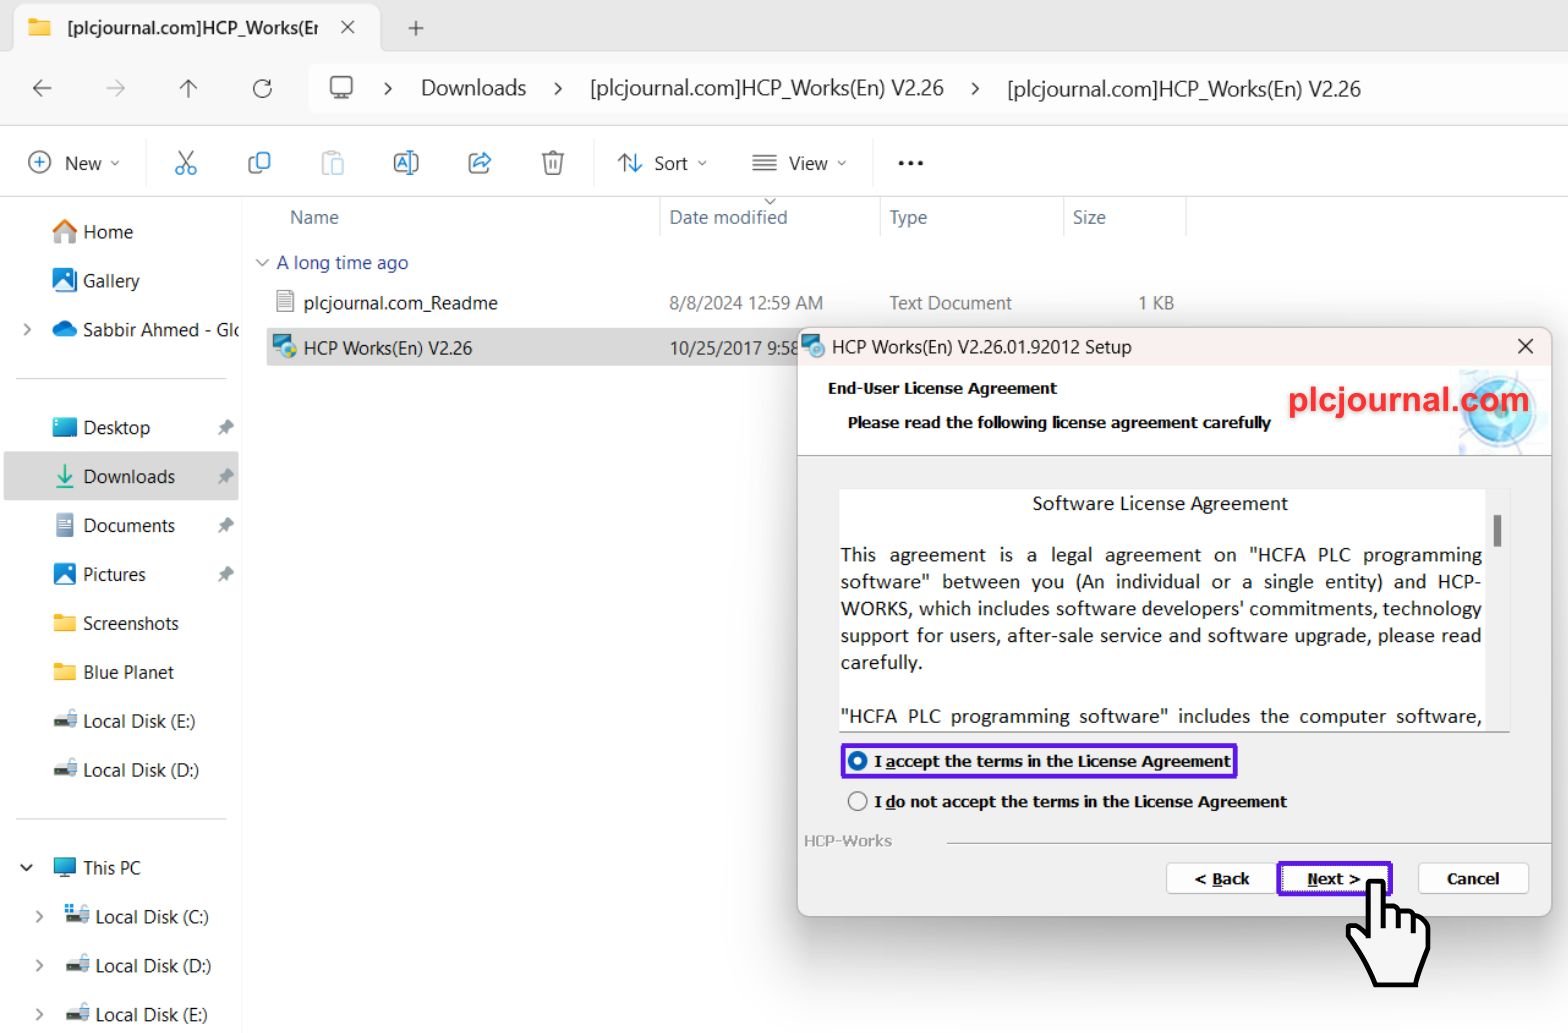The height and width of the screenshot is (1033, 1568).
Task: Click Cancel in the setup dialog
Action: pyautogui.click(x=1473, y=879)
